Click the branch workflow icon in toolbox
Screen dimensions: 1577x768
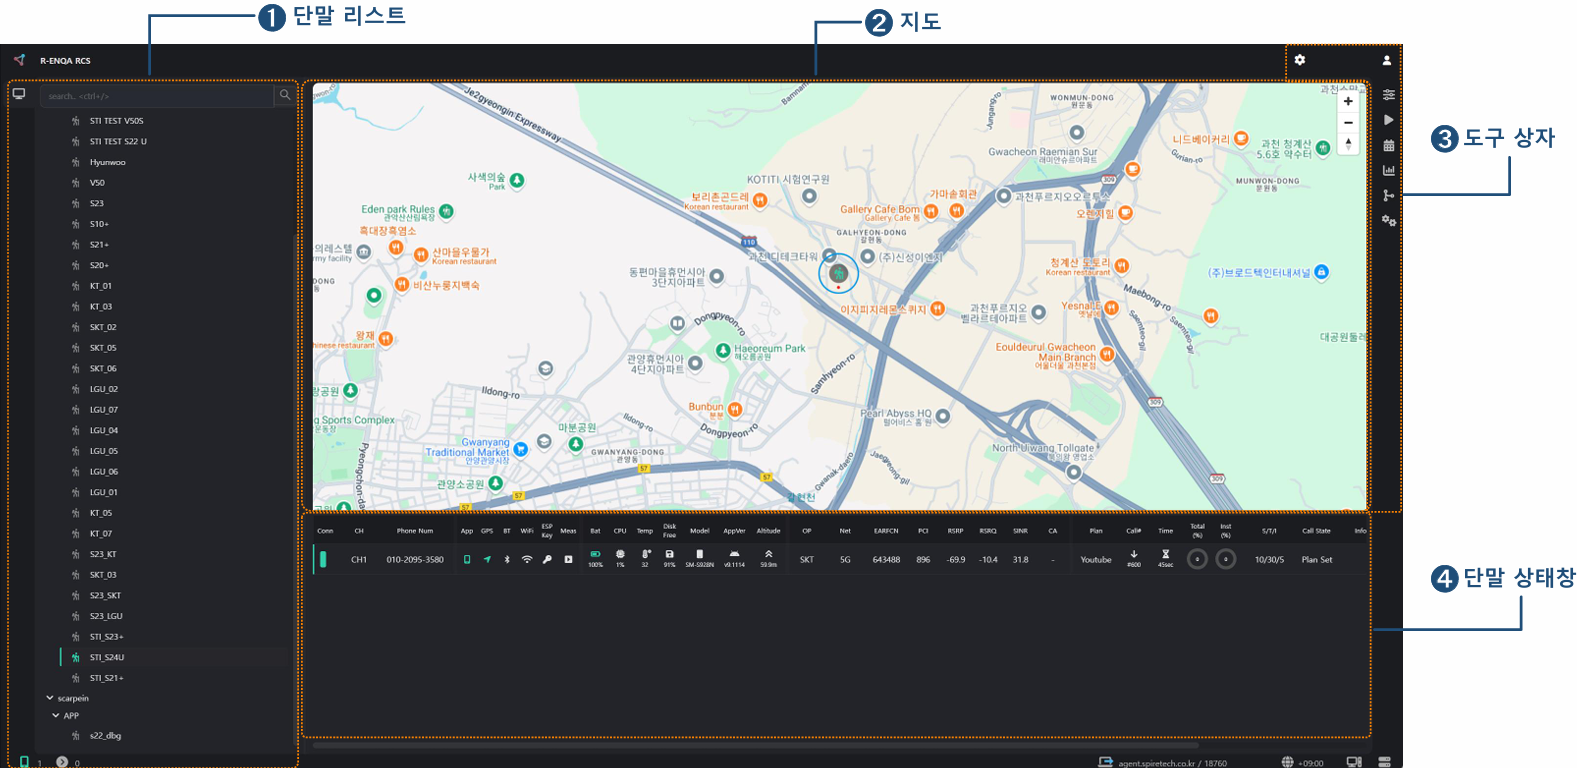(1388, 196)
